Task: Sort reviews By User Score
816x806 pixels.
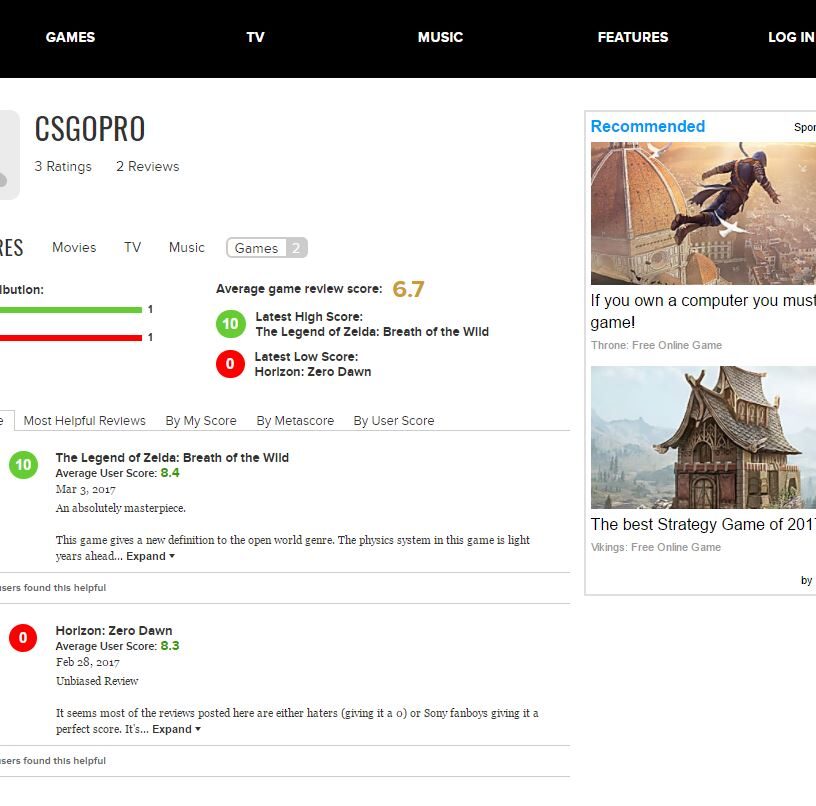Action: tap(394, 420)
